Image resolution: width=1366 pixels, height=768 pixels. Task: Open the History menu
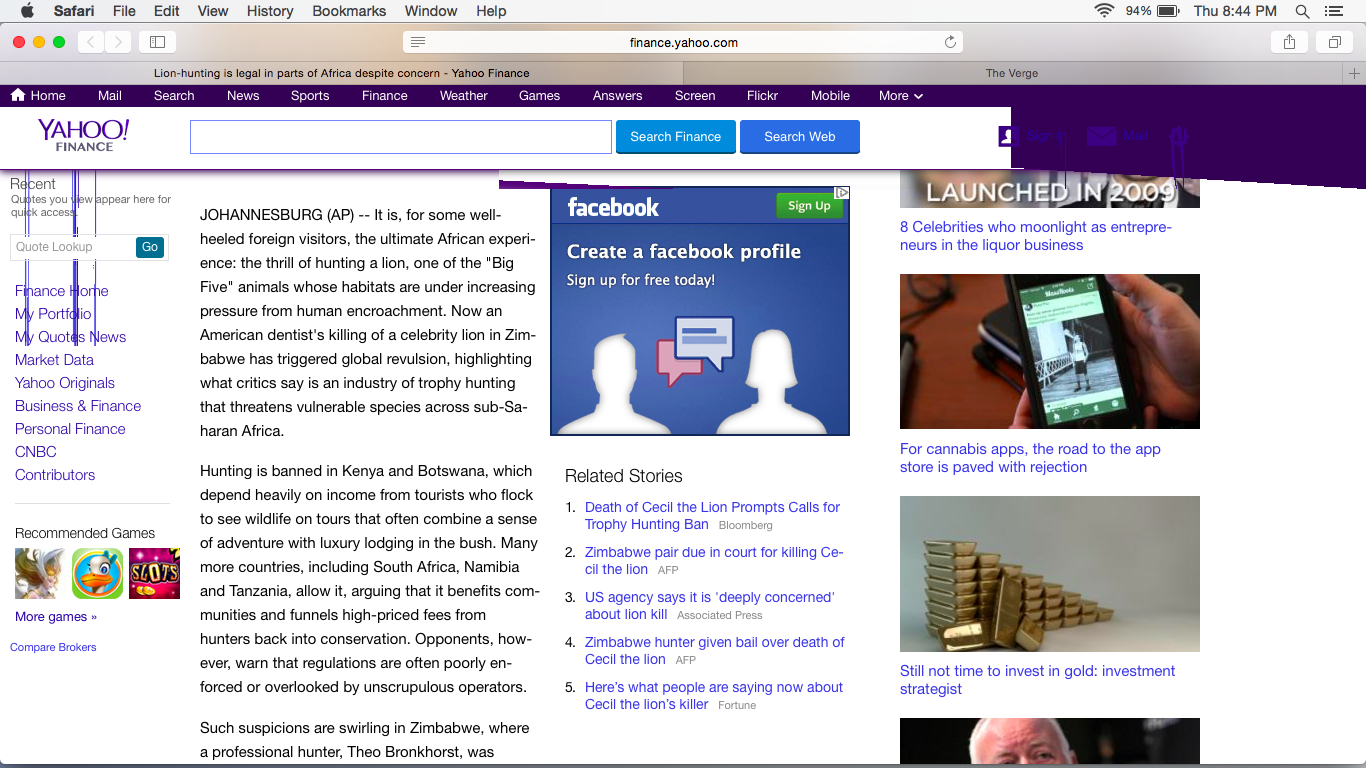coord(270,11)
